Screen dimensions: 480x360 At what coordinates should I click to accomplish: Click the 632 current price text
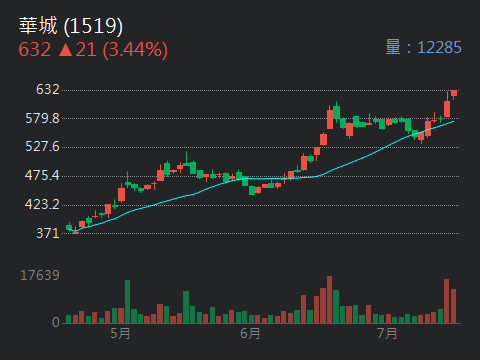35,49
